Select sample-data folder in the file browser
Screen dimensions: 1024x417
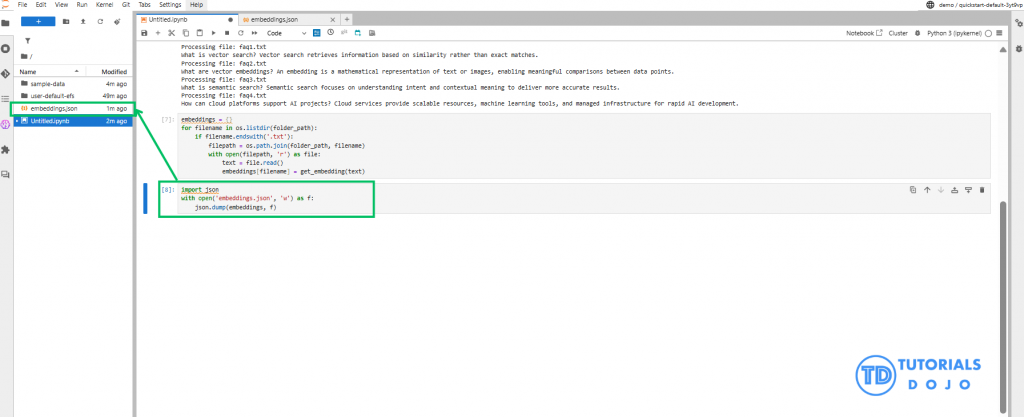[x=48, y=84]
